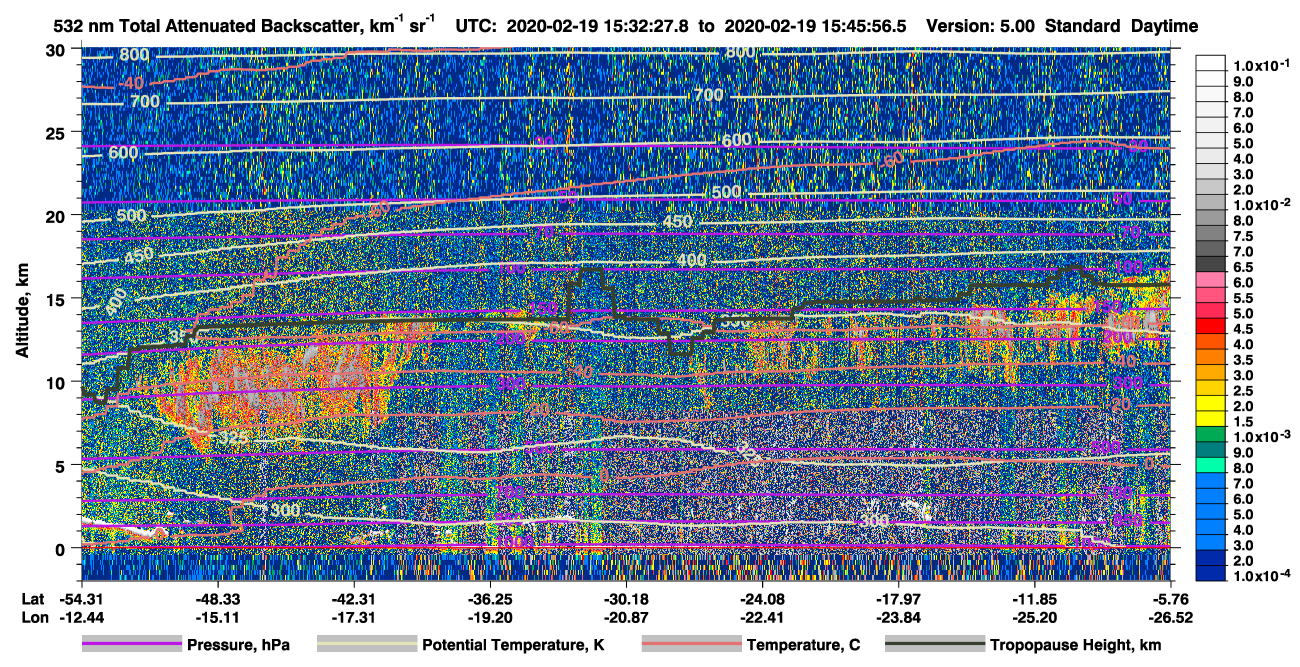Click the colorbar label 6.5
1300x667 pixels.
1243,267
